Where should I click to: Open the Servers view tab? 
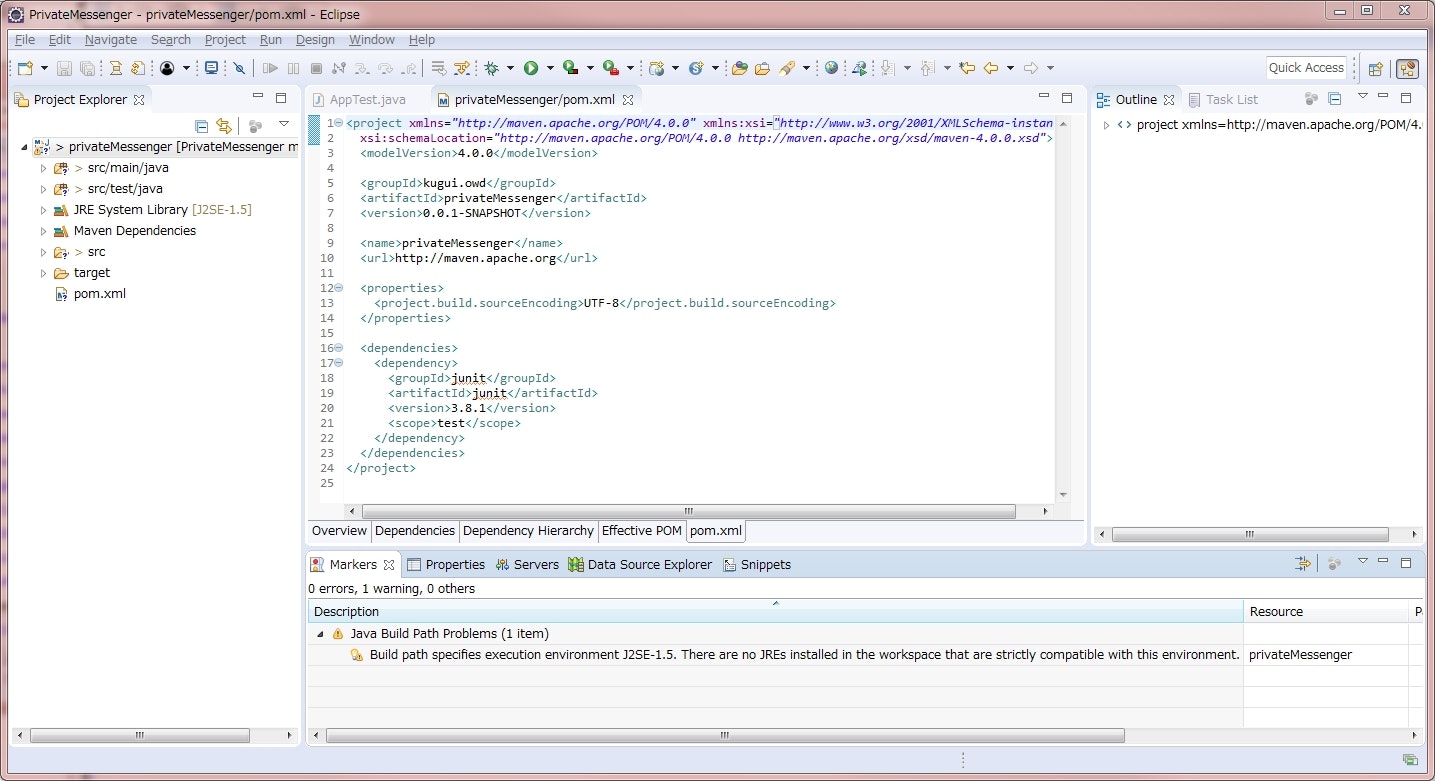pos(527,565)
